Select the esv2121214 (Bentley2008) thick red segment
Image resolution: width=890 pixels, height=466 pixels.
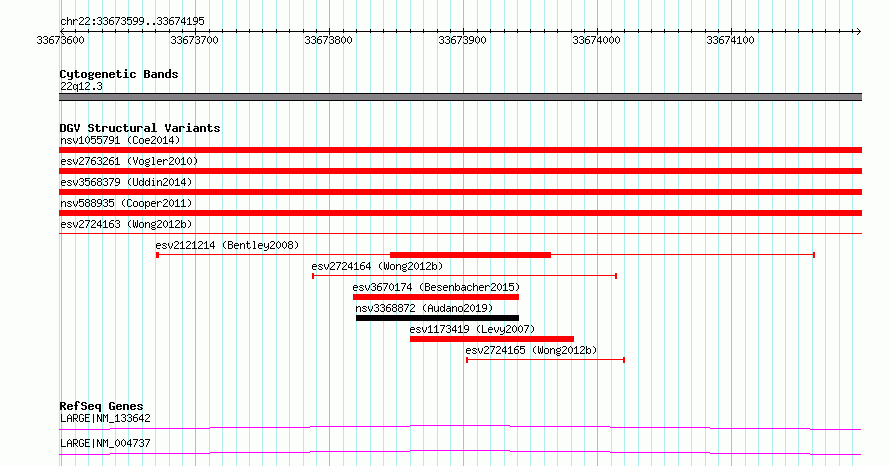tap(471, 255)
